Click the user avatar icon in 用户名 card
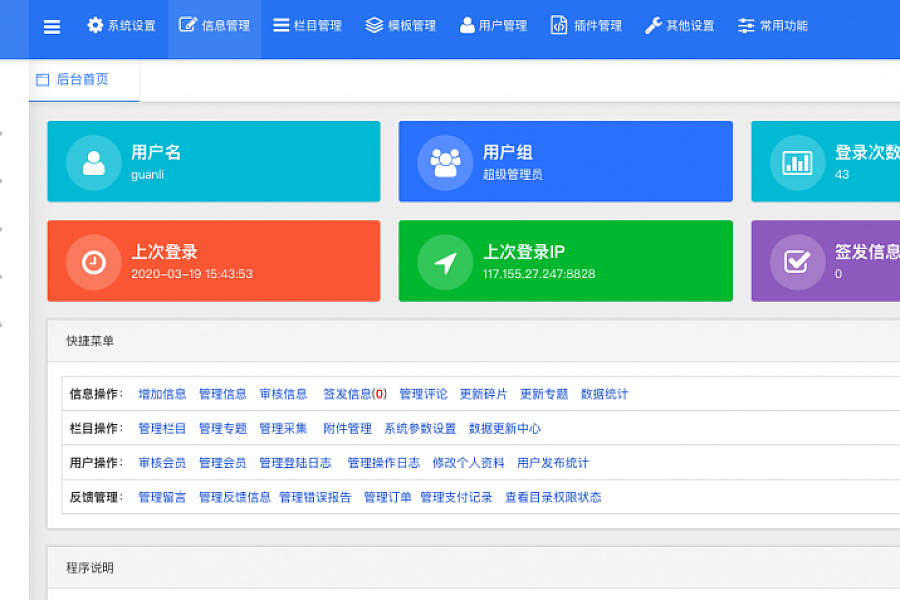This screenshot has width=900, height=600. point(94,162)
